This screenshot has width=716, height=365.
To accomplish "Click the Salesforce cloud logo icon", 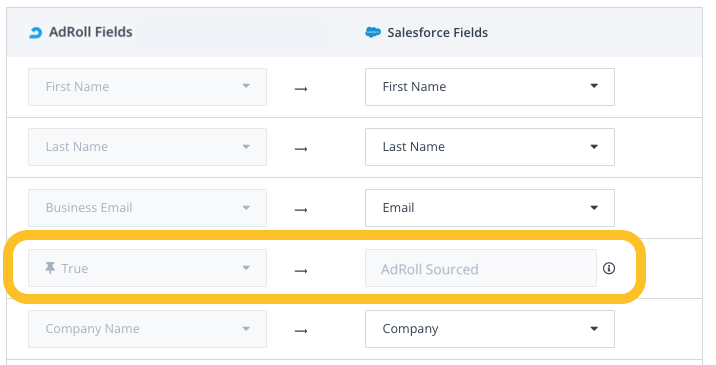I will 373,32.
